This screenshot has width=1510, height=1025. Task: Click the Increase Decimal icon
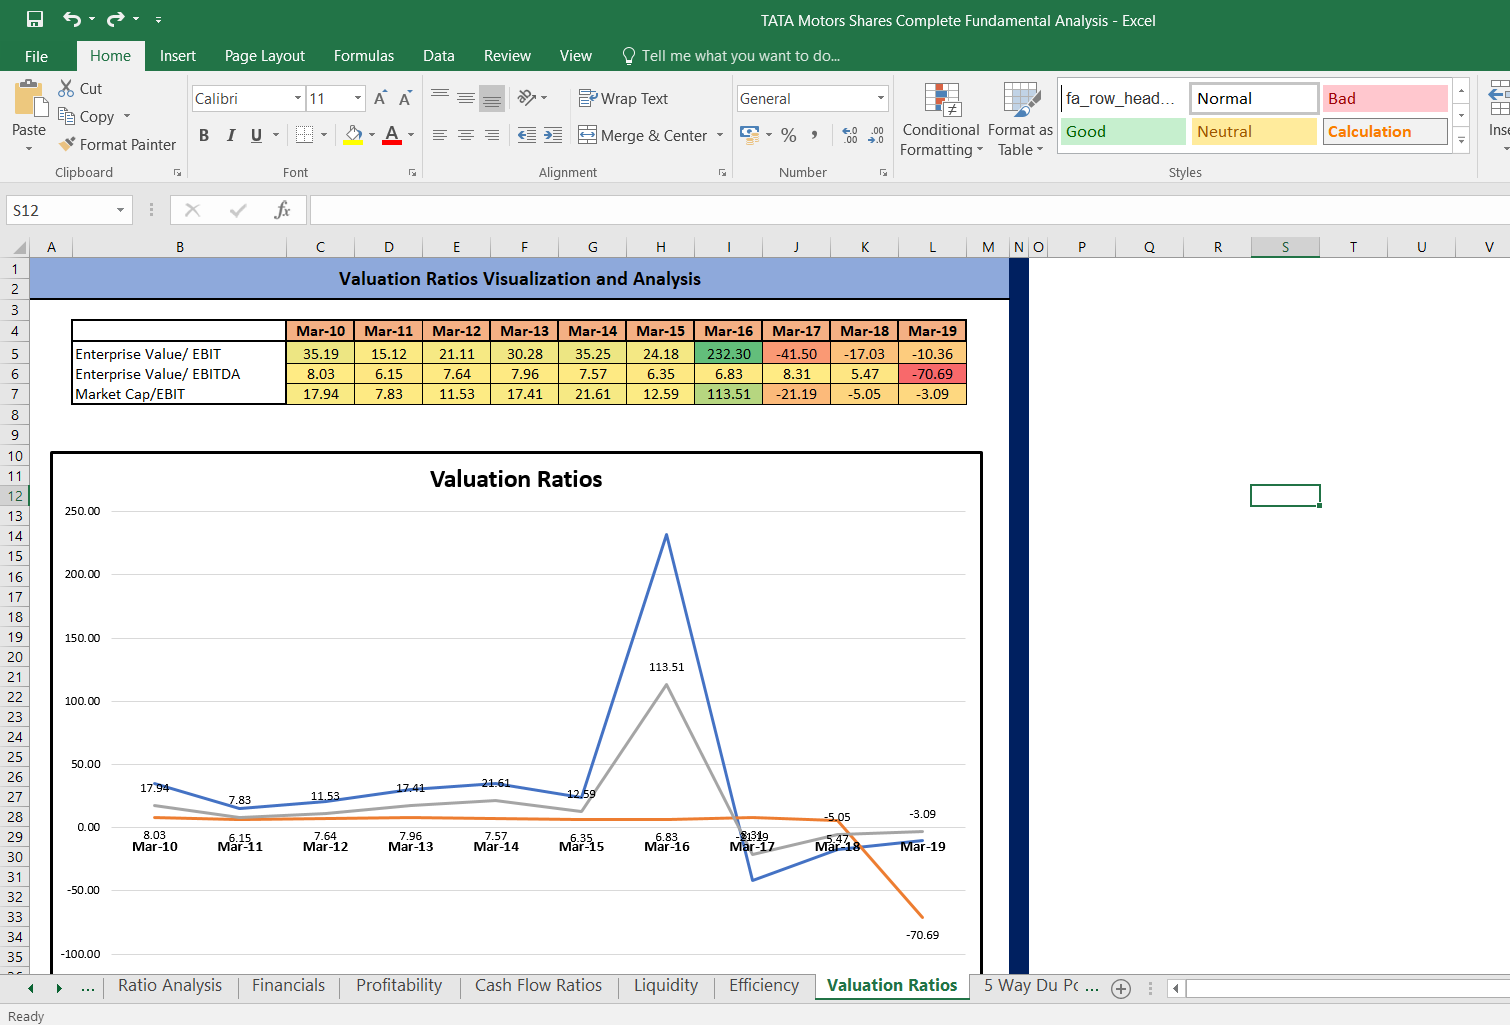850,135
